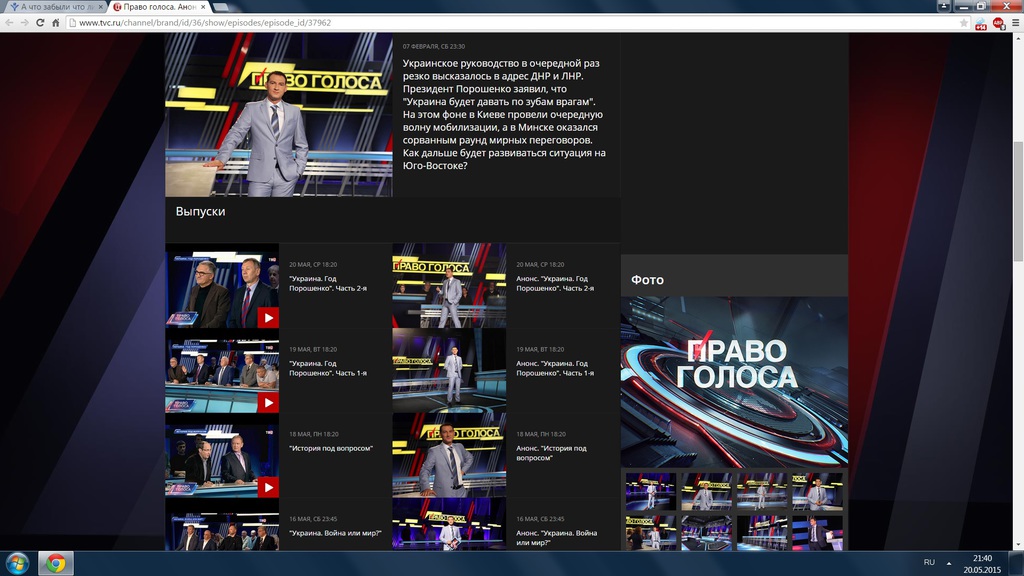Focus the address bar with tvc.ru URL
Screen dimensions: 1024x576
[513, 23]
